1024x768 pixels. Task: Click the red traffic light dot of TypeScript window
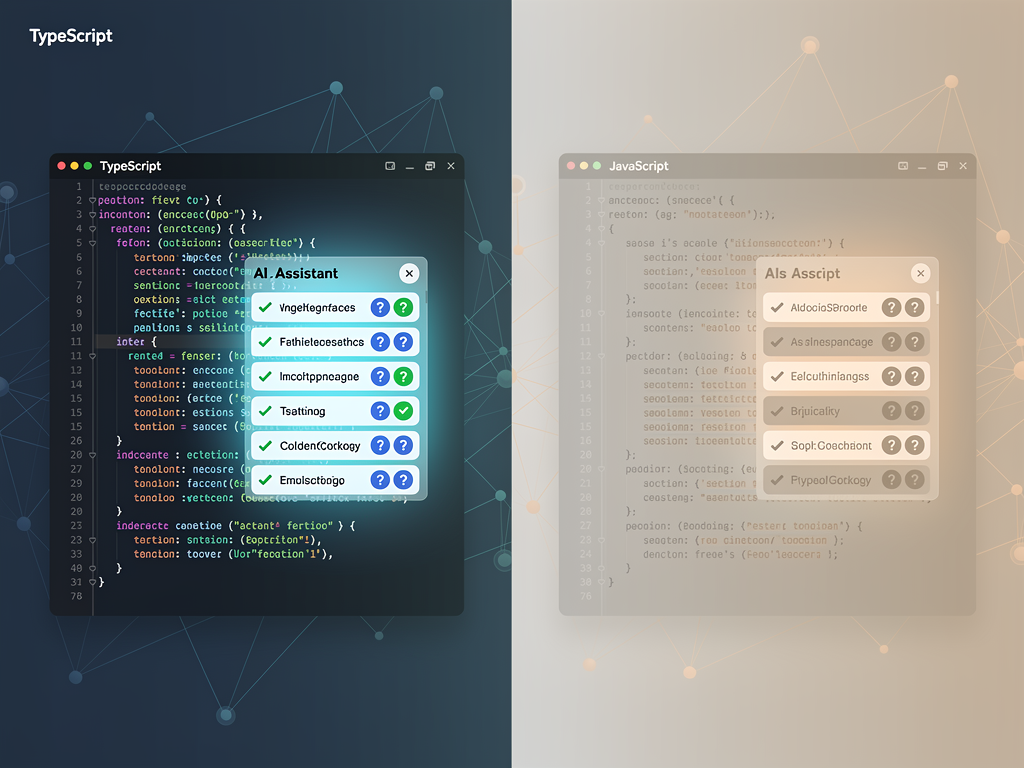click(61, 166)
